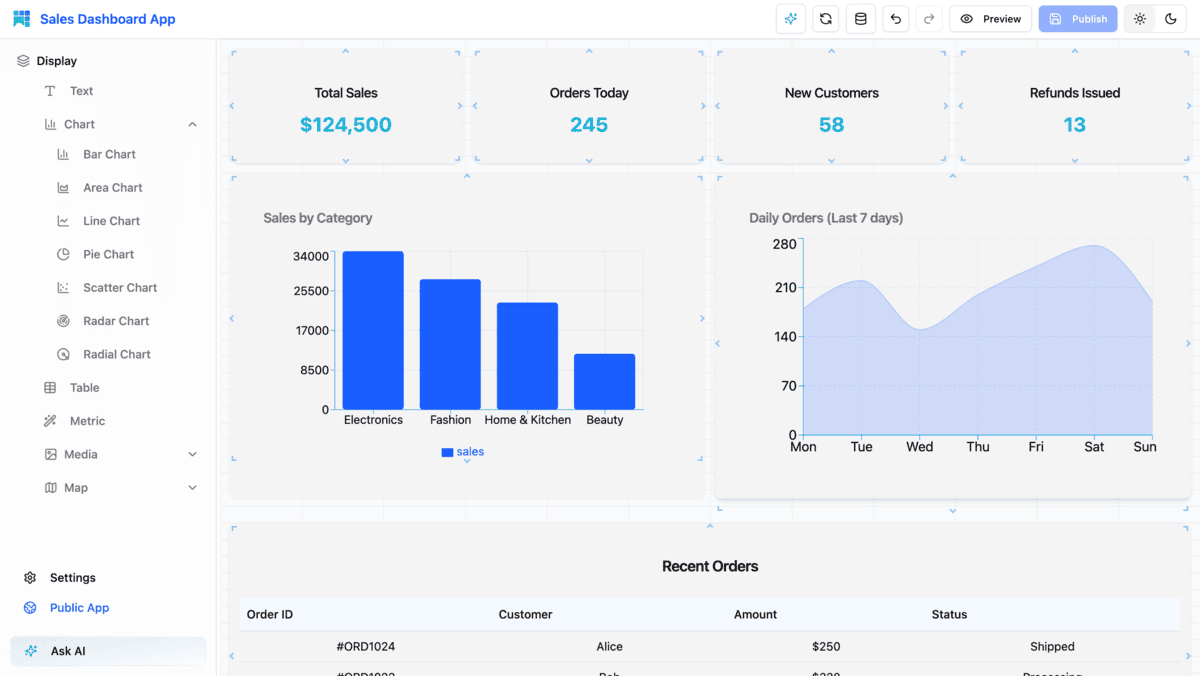Enable light mode with the sun toggle
The width and height of the screenshot is (1200, 676).
coord(1139,18)
